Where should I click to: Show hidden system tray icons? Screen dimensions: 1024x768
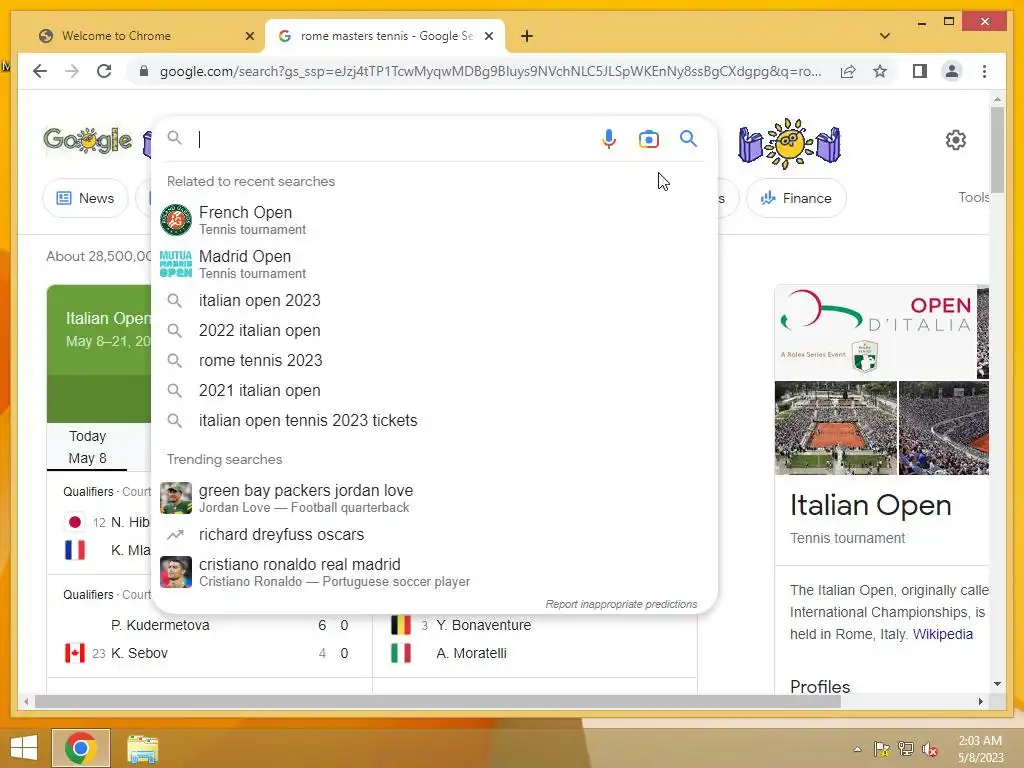(857, 749)
